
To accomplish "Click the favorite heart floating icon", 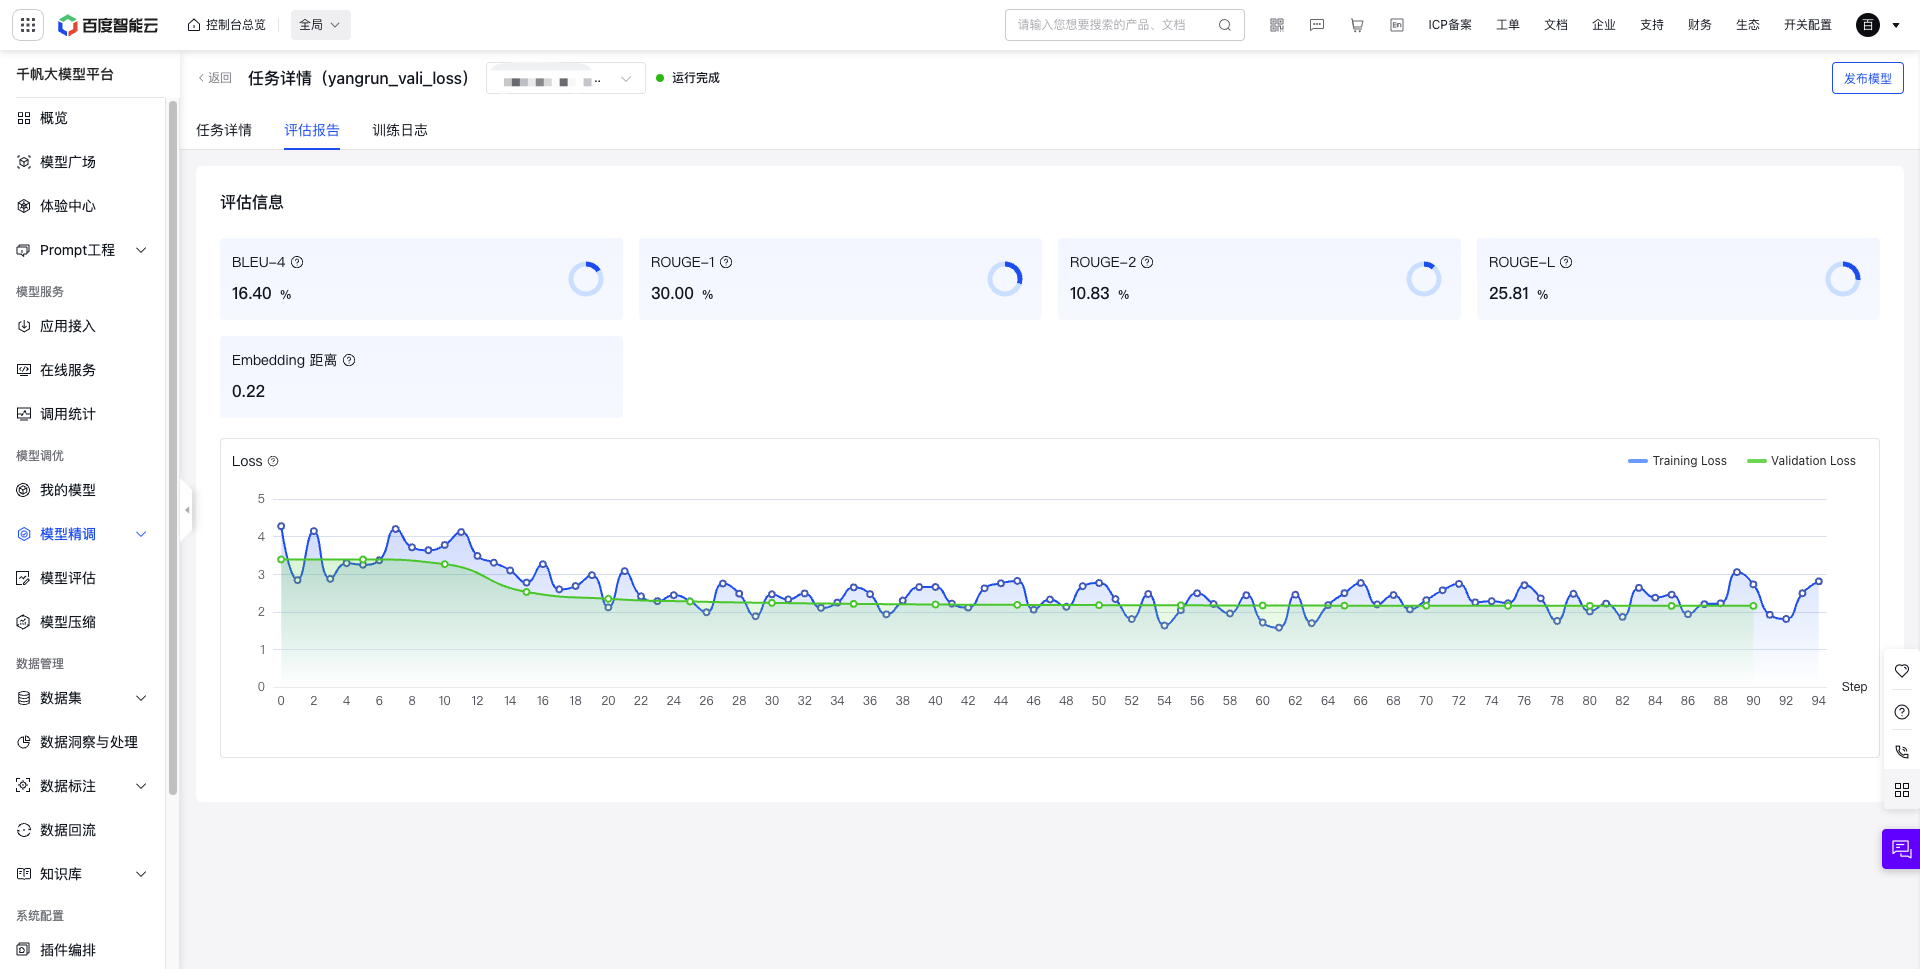I will [1902, 671].
